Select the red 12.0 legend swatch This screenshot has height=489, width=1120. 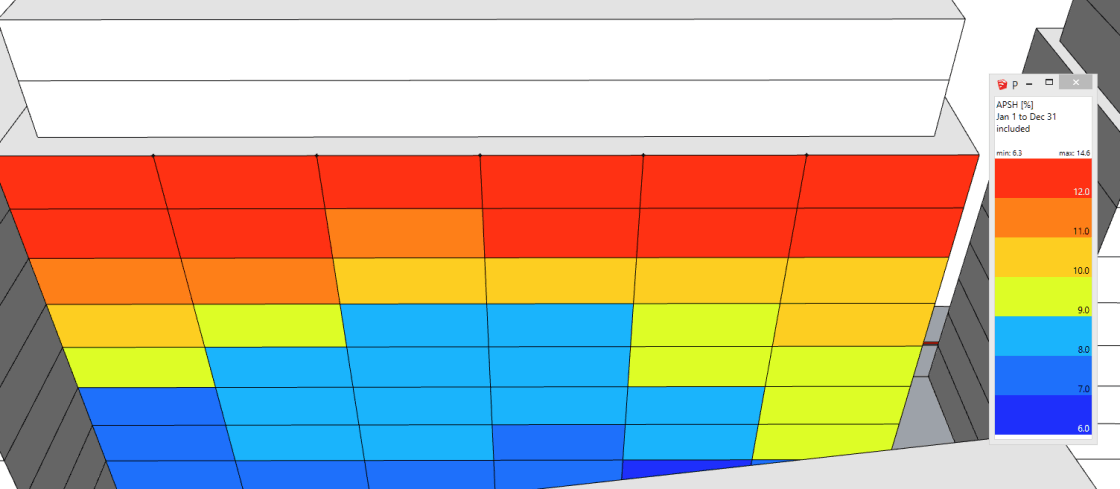coord(1044,178)
